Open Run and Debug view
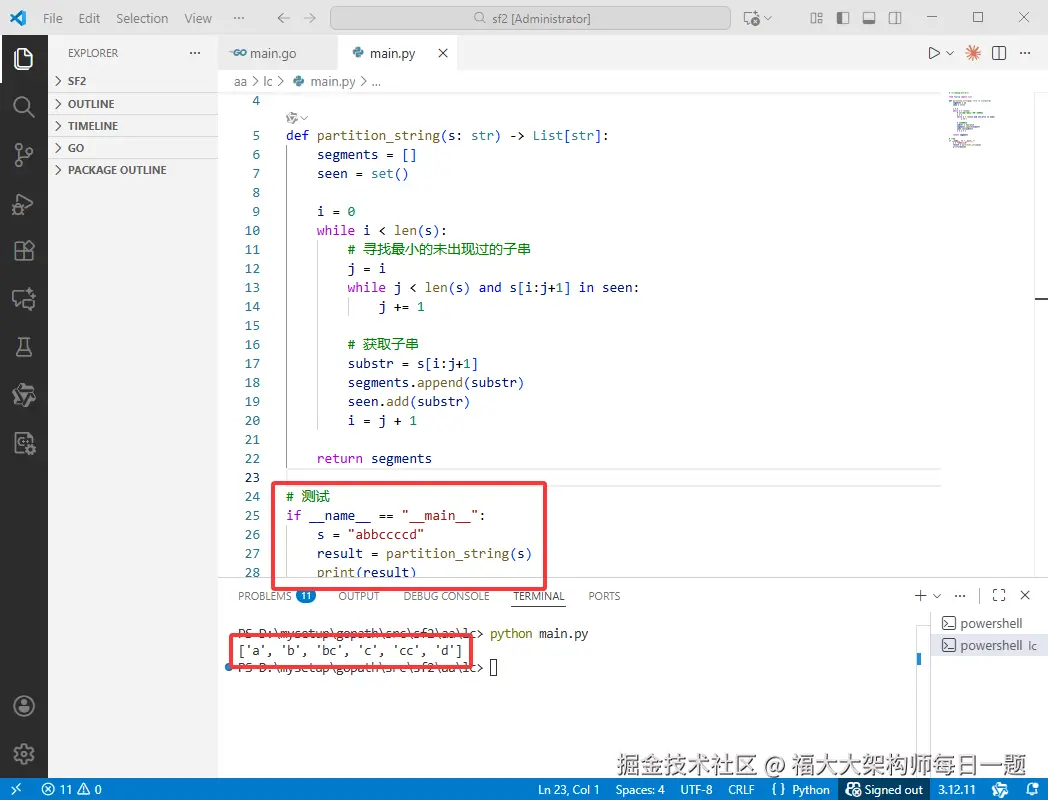This screenshot has height=800, width=1048. [x=23, y=203]
